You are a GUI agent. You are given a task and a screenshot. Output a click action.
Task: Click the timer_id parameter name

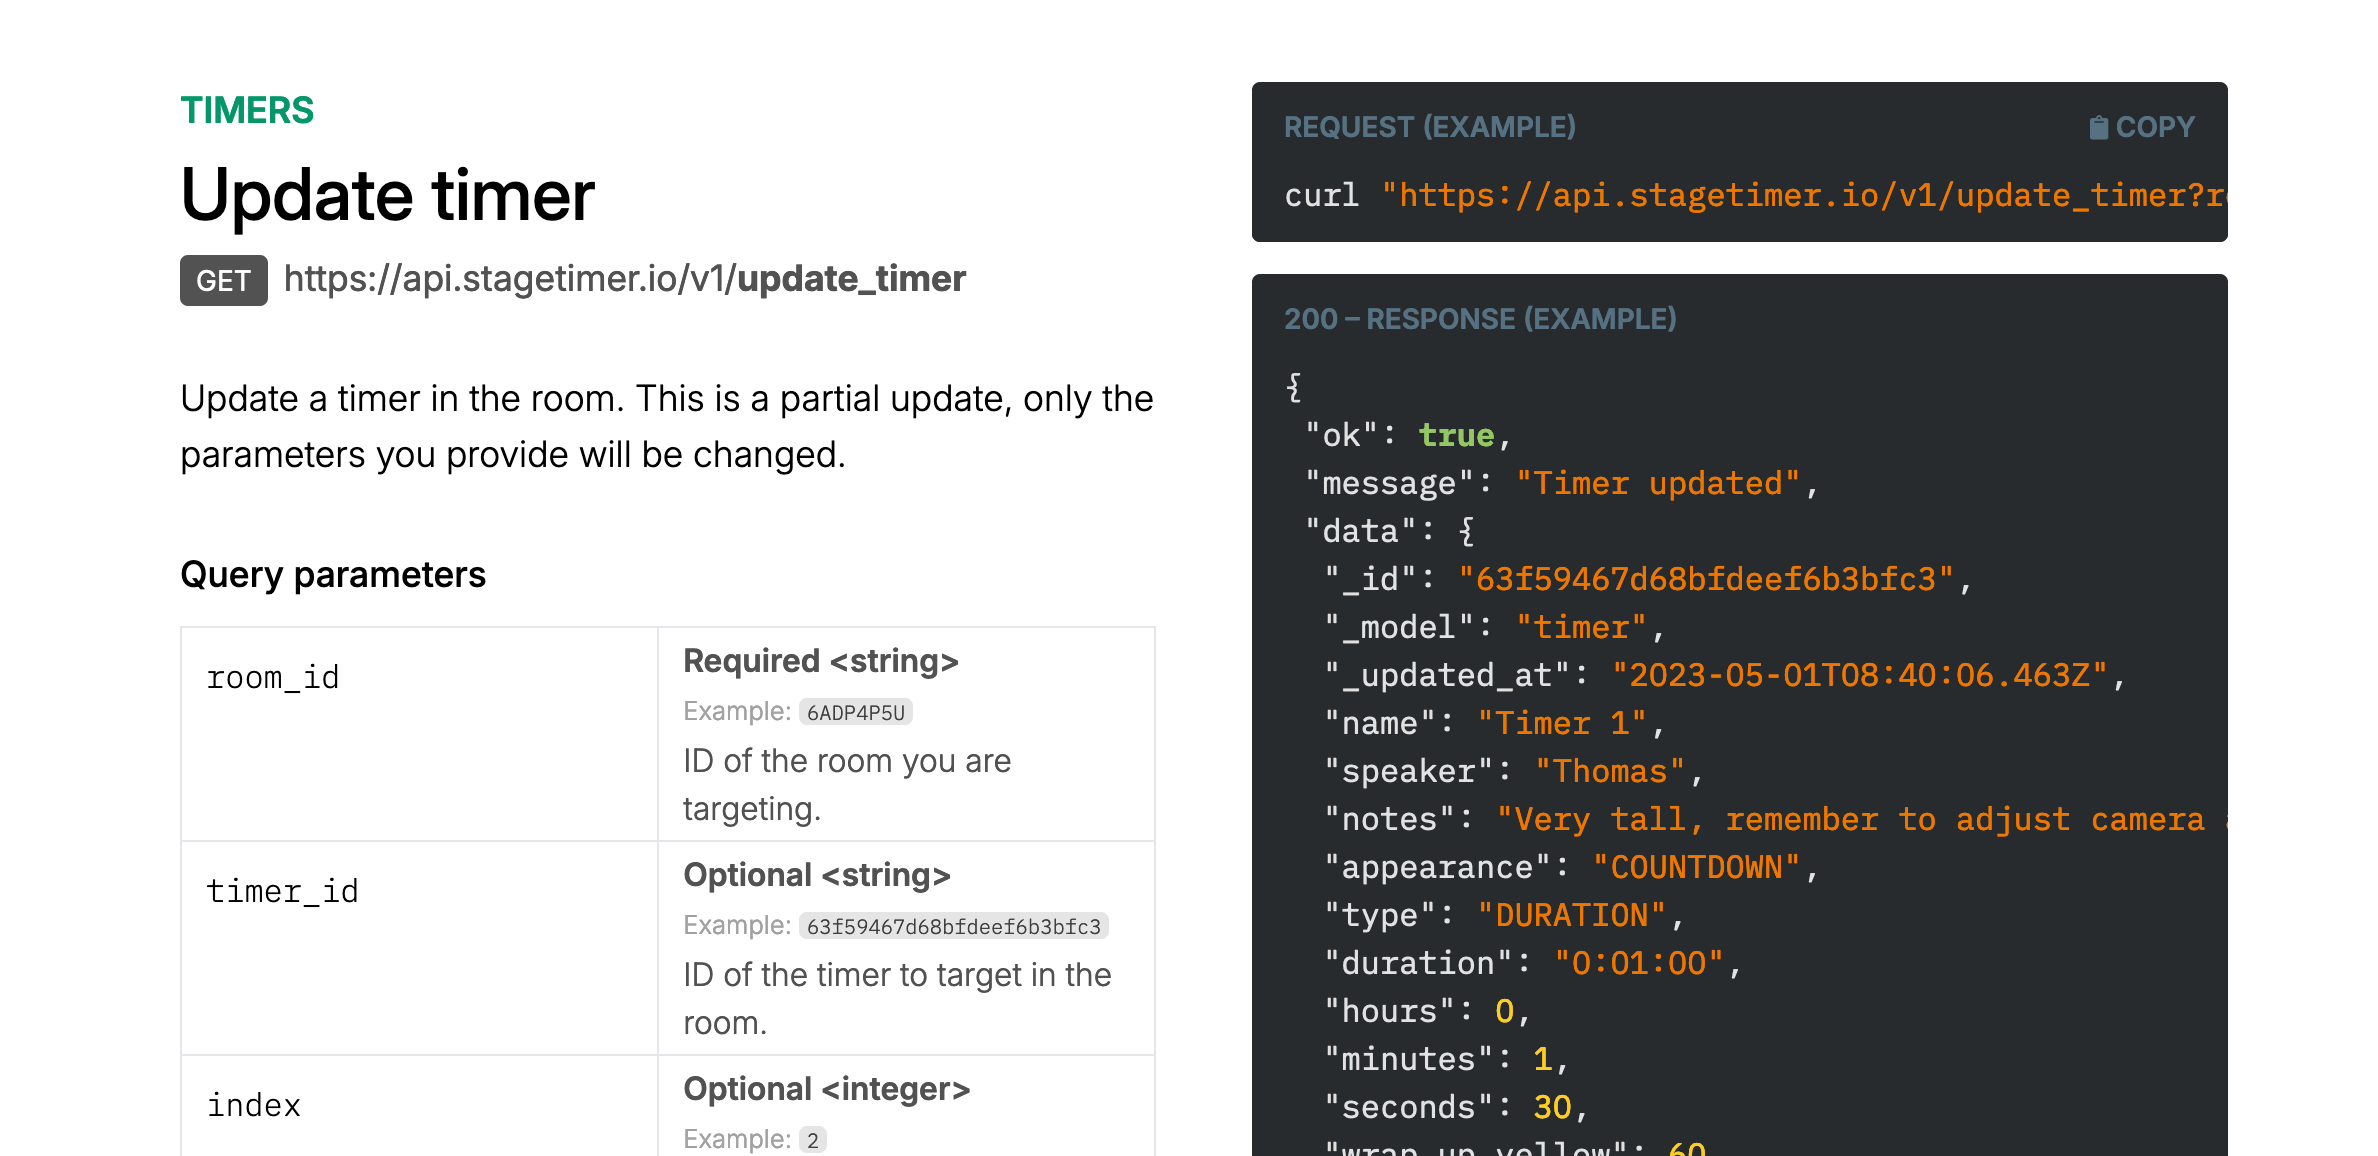(283, 891)
